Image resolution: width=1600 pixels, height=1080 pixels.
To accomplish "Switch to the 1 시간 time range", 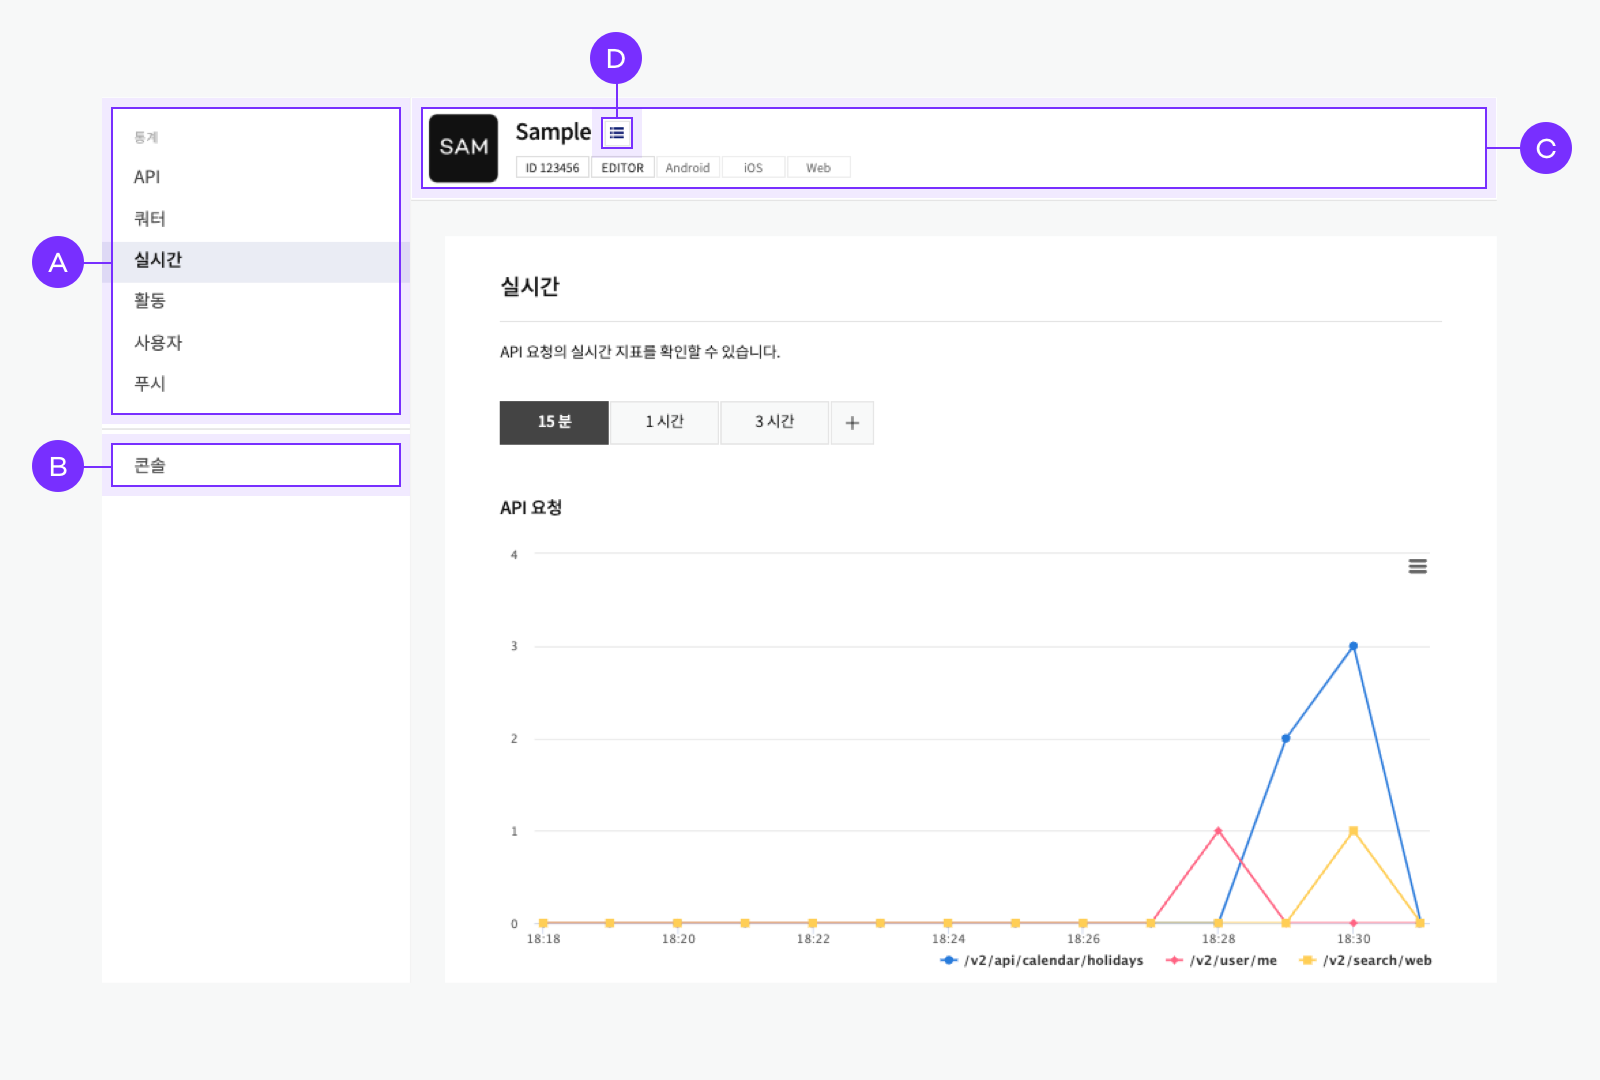I will (664, 423).
